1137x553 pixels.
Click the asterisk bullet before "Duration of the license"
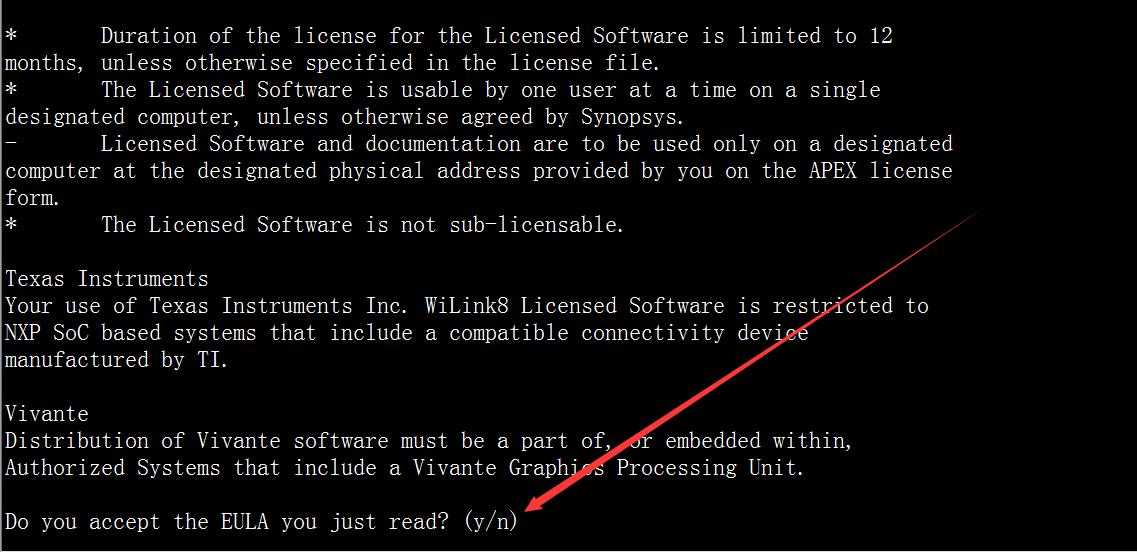(10, 36)
